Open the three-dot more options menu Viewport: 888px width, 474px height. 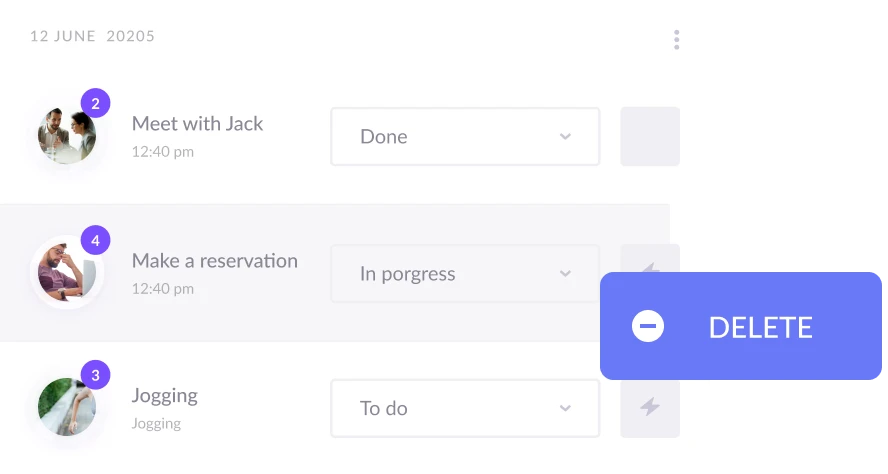[677, 40]
